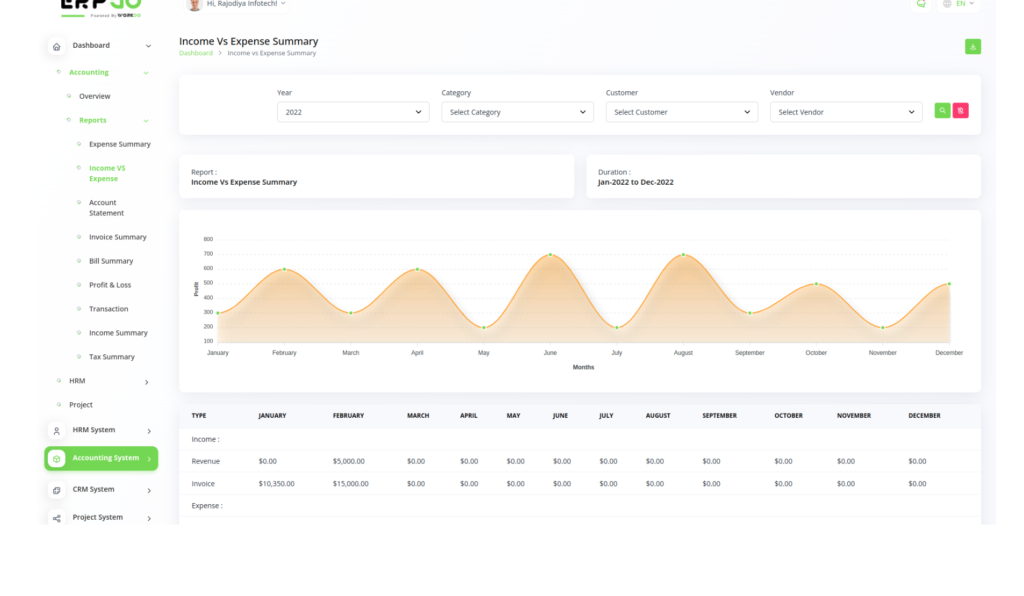Open the Select Category dropdown

pos(517,112)
